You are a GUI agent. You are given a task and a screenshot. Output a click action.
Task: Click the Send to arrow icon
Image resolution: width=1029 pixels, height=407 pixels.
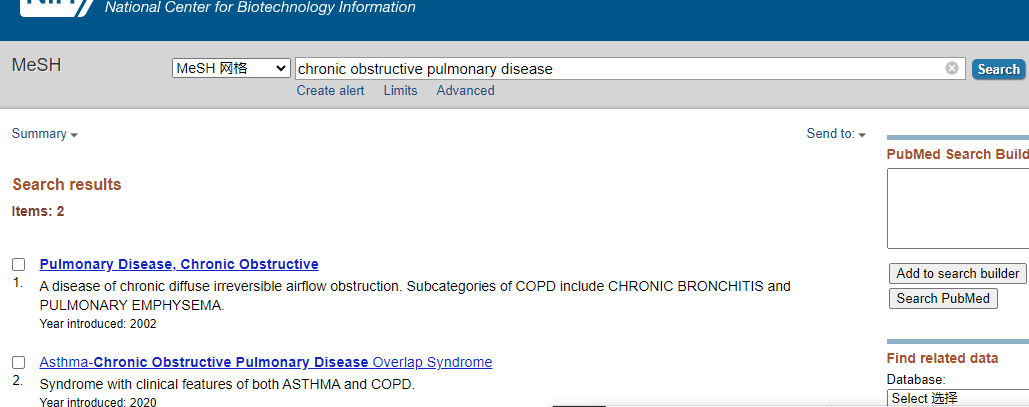click(862, 135)
